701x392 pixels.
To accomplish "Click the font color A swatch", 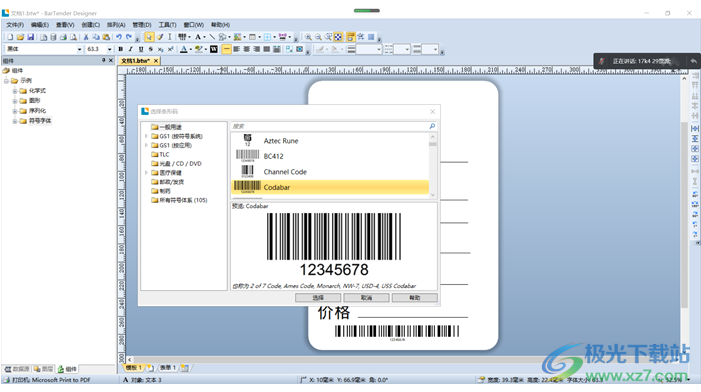I will tap(184, 49).
